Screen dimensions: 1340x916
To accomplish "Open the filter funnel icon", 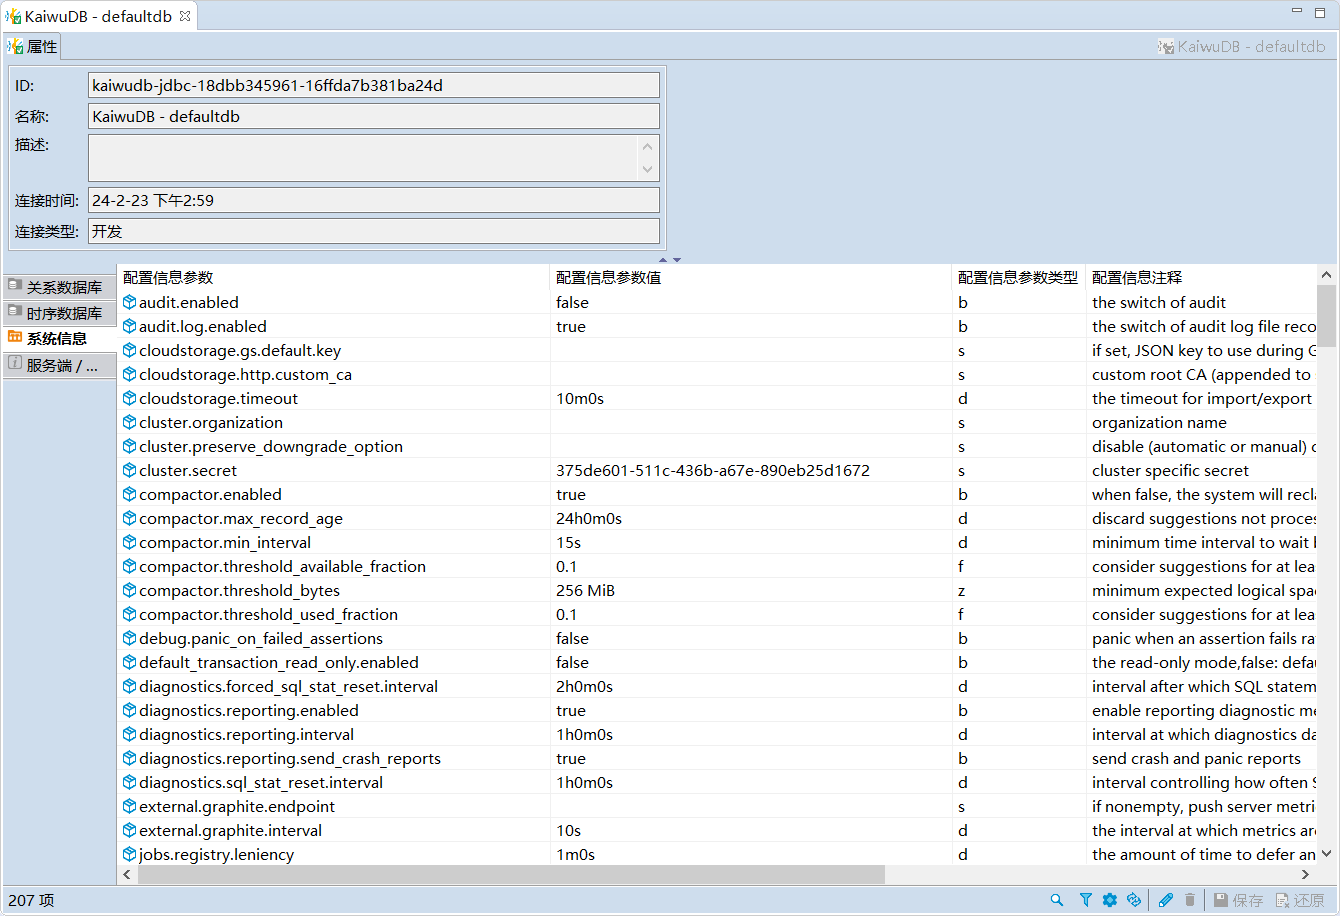I will 1085,900.
